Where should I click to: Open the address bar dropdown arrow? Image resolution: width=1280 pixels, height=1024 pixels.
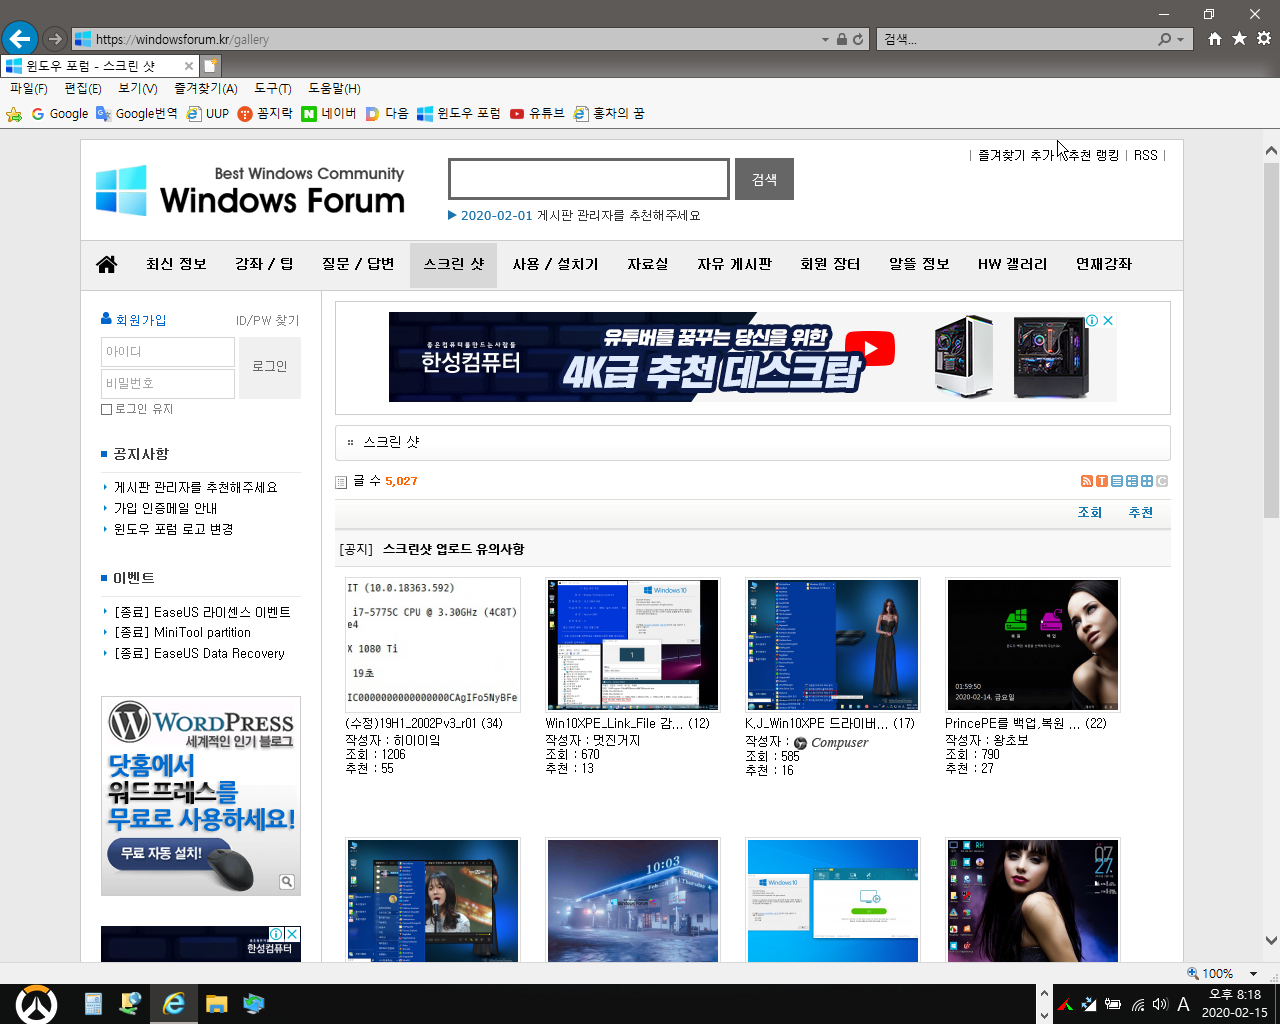825,39
